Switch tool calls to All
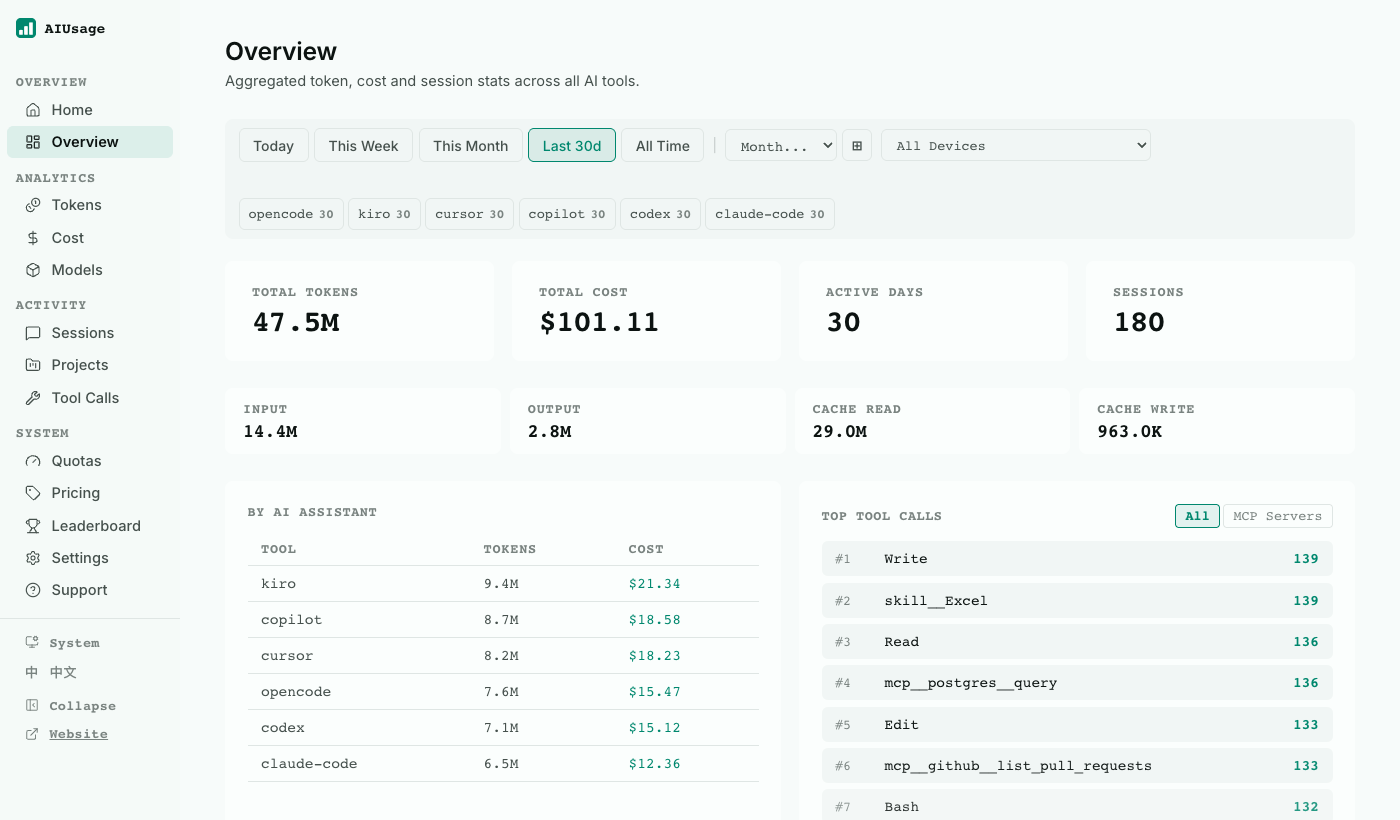Screen dimensions: 1400x820 (x=1197, y=516)
